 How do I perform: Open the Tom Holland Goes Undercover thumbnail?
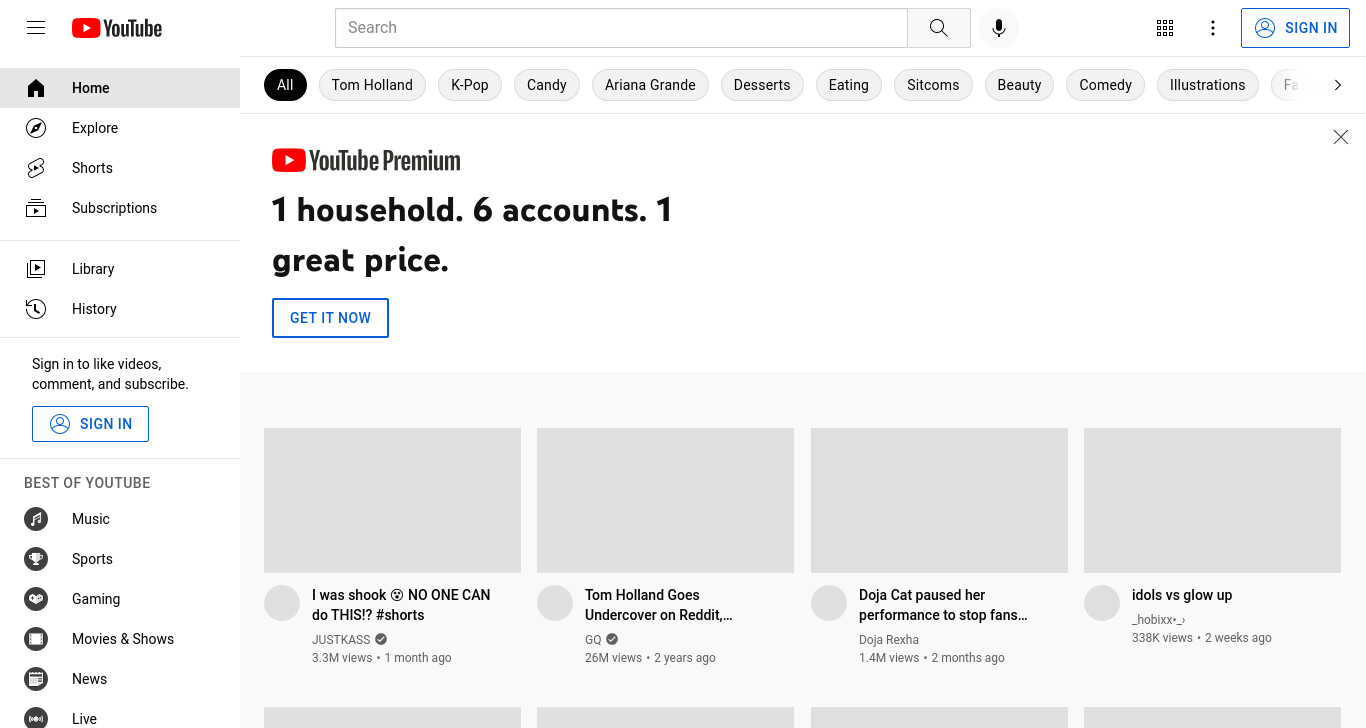point(665,500)
